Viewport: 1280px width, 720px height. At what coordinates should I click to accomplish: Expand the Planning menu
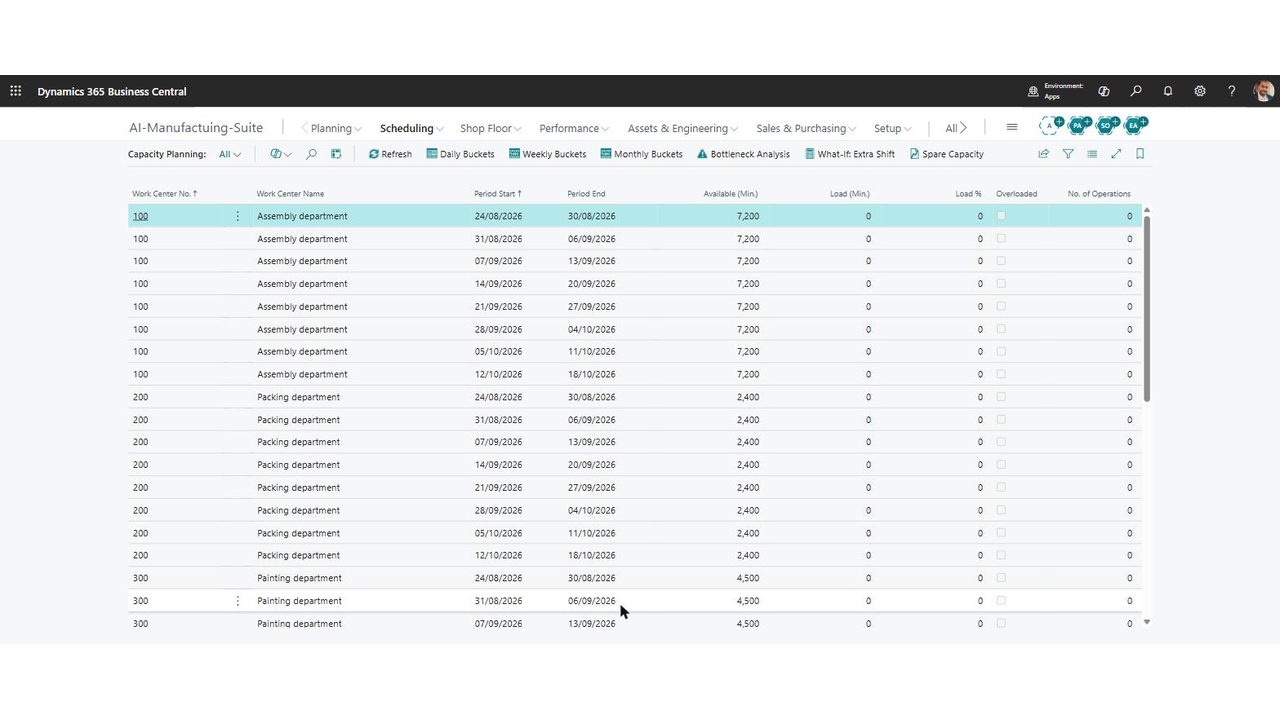coord(336,128)
